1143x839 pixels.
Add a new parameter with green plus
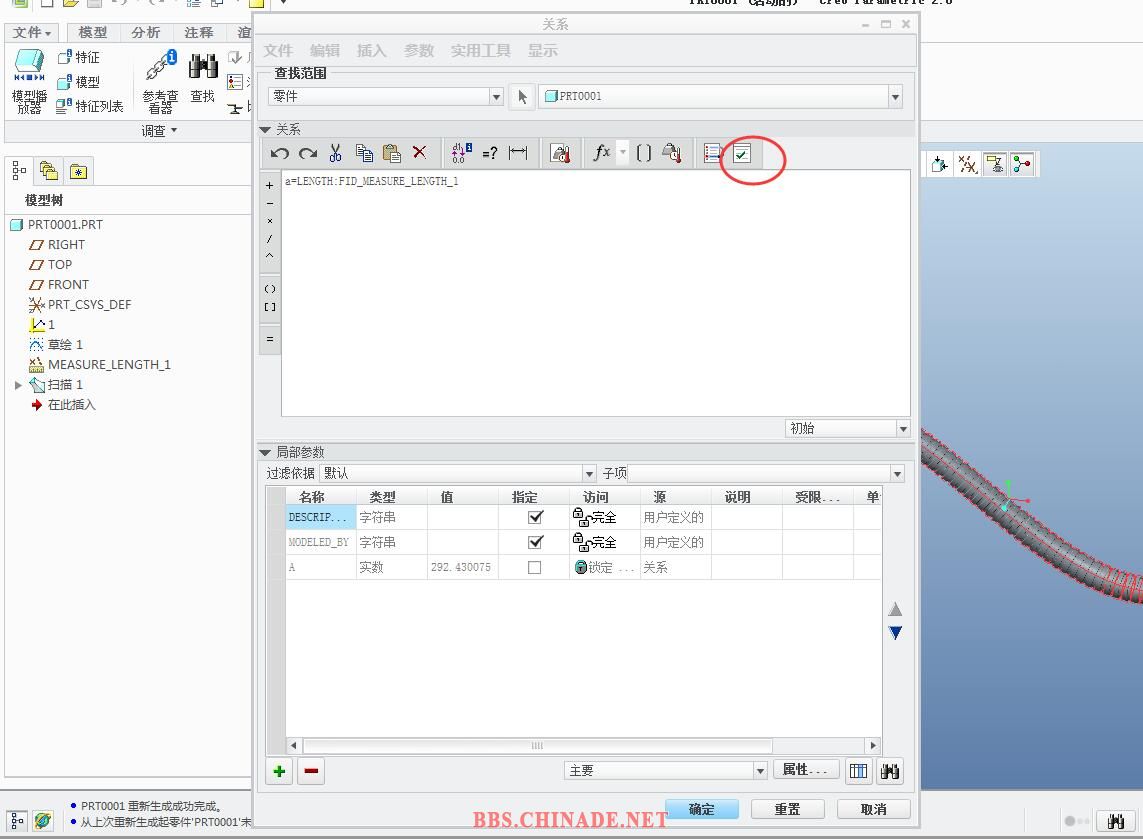click(x=279, y=771)
